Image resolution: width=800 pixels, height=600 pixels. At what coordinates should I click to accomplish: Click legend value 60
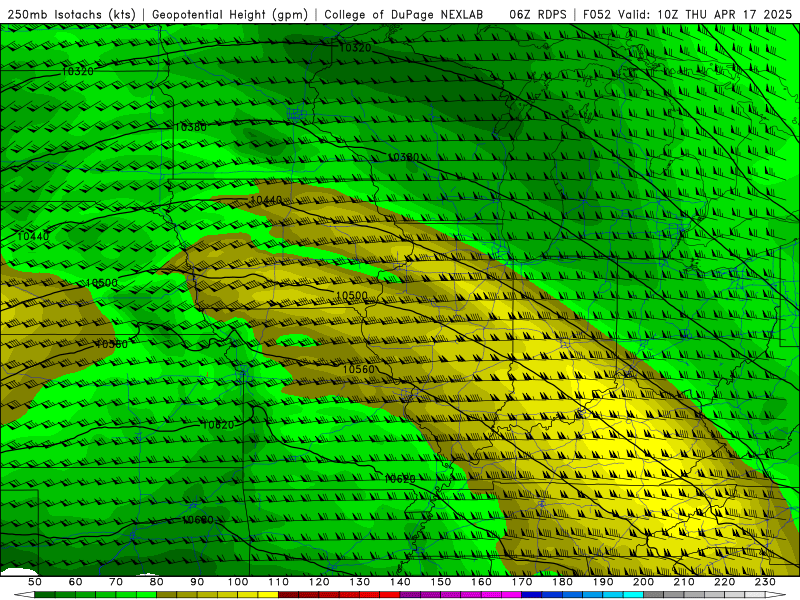point(76,582)
